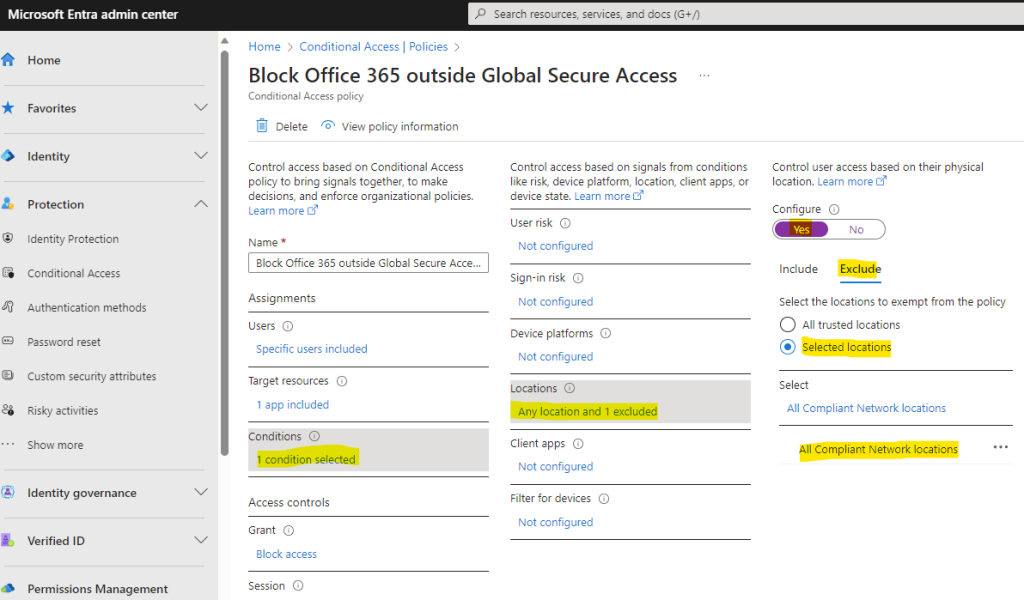The width and height of the screenshot is (1024, 600).
Task: Click inside the policy Name field
Action: (368, 262)
